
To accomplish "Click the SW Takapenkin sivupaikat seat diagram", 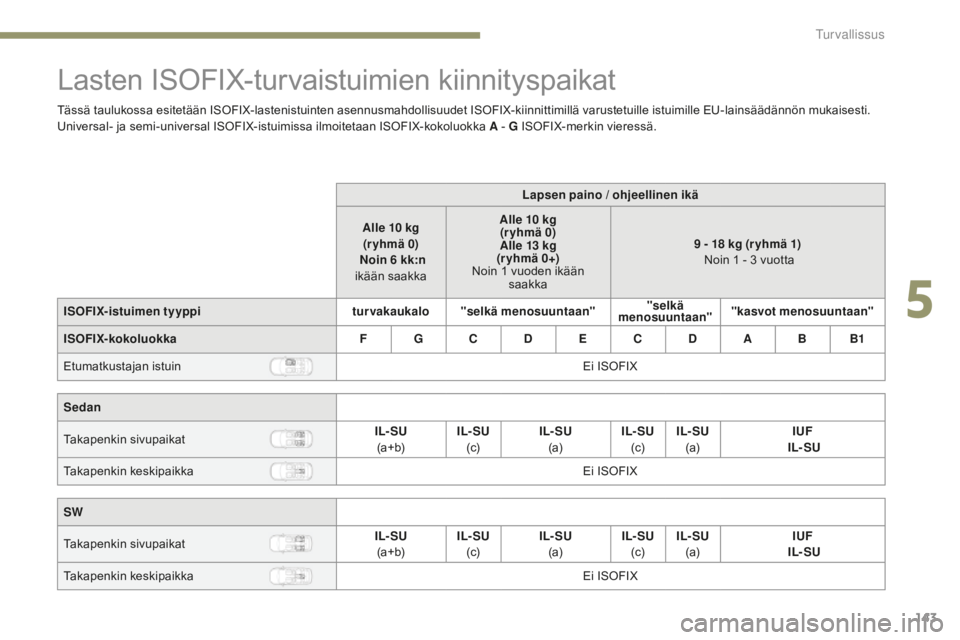I will click(291, 543).
